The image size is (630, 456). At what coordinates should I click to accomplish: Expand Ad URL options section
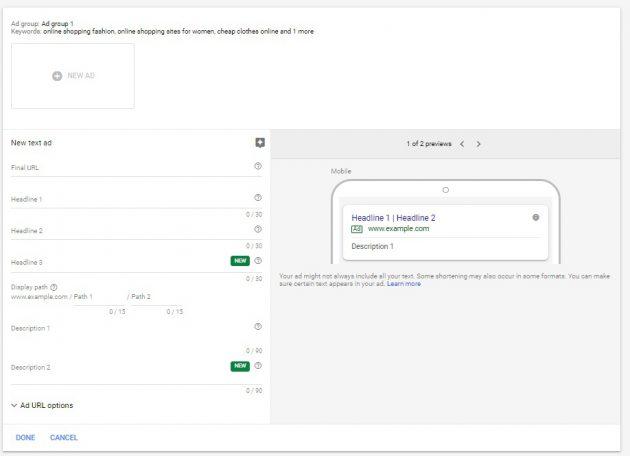click(42, 405)
